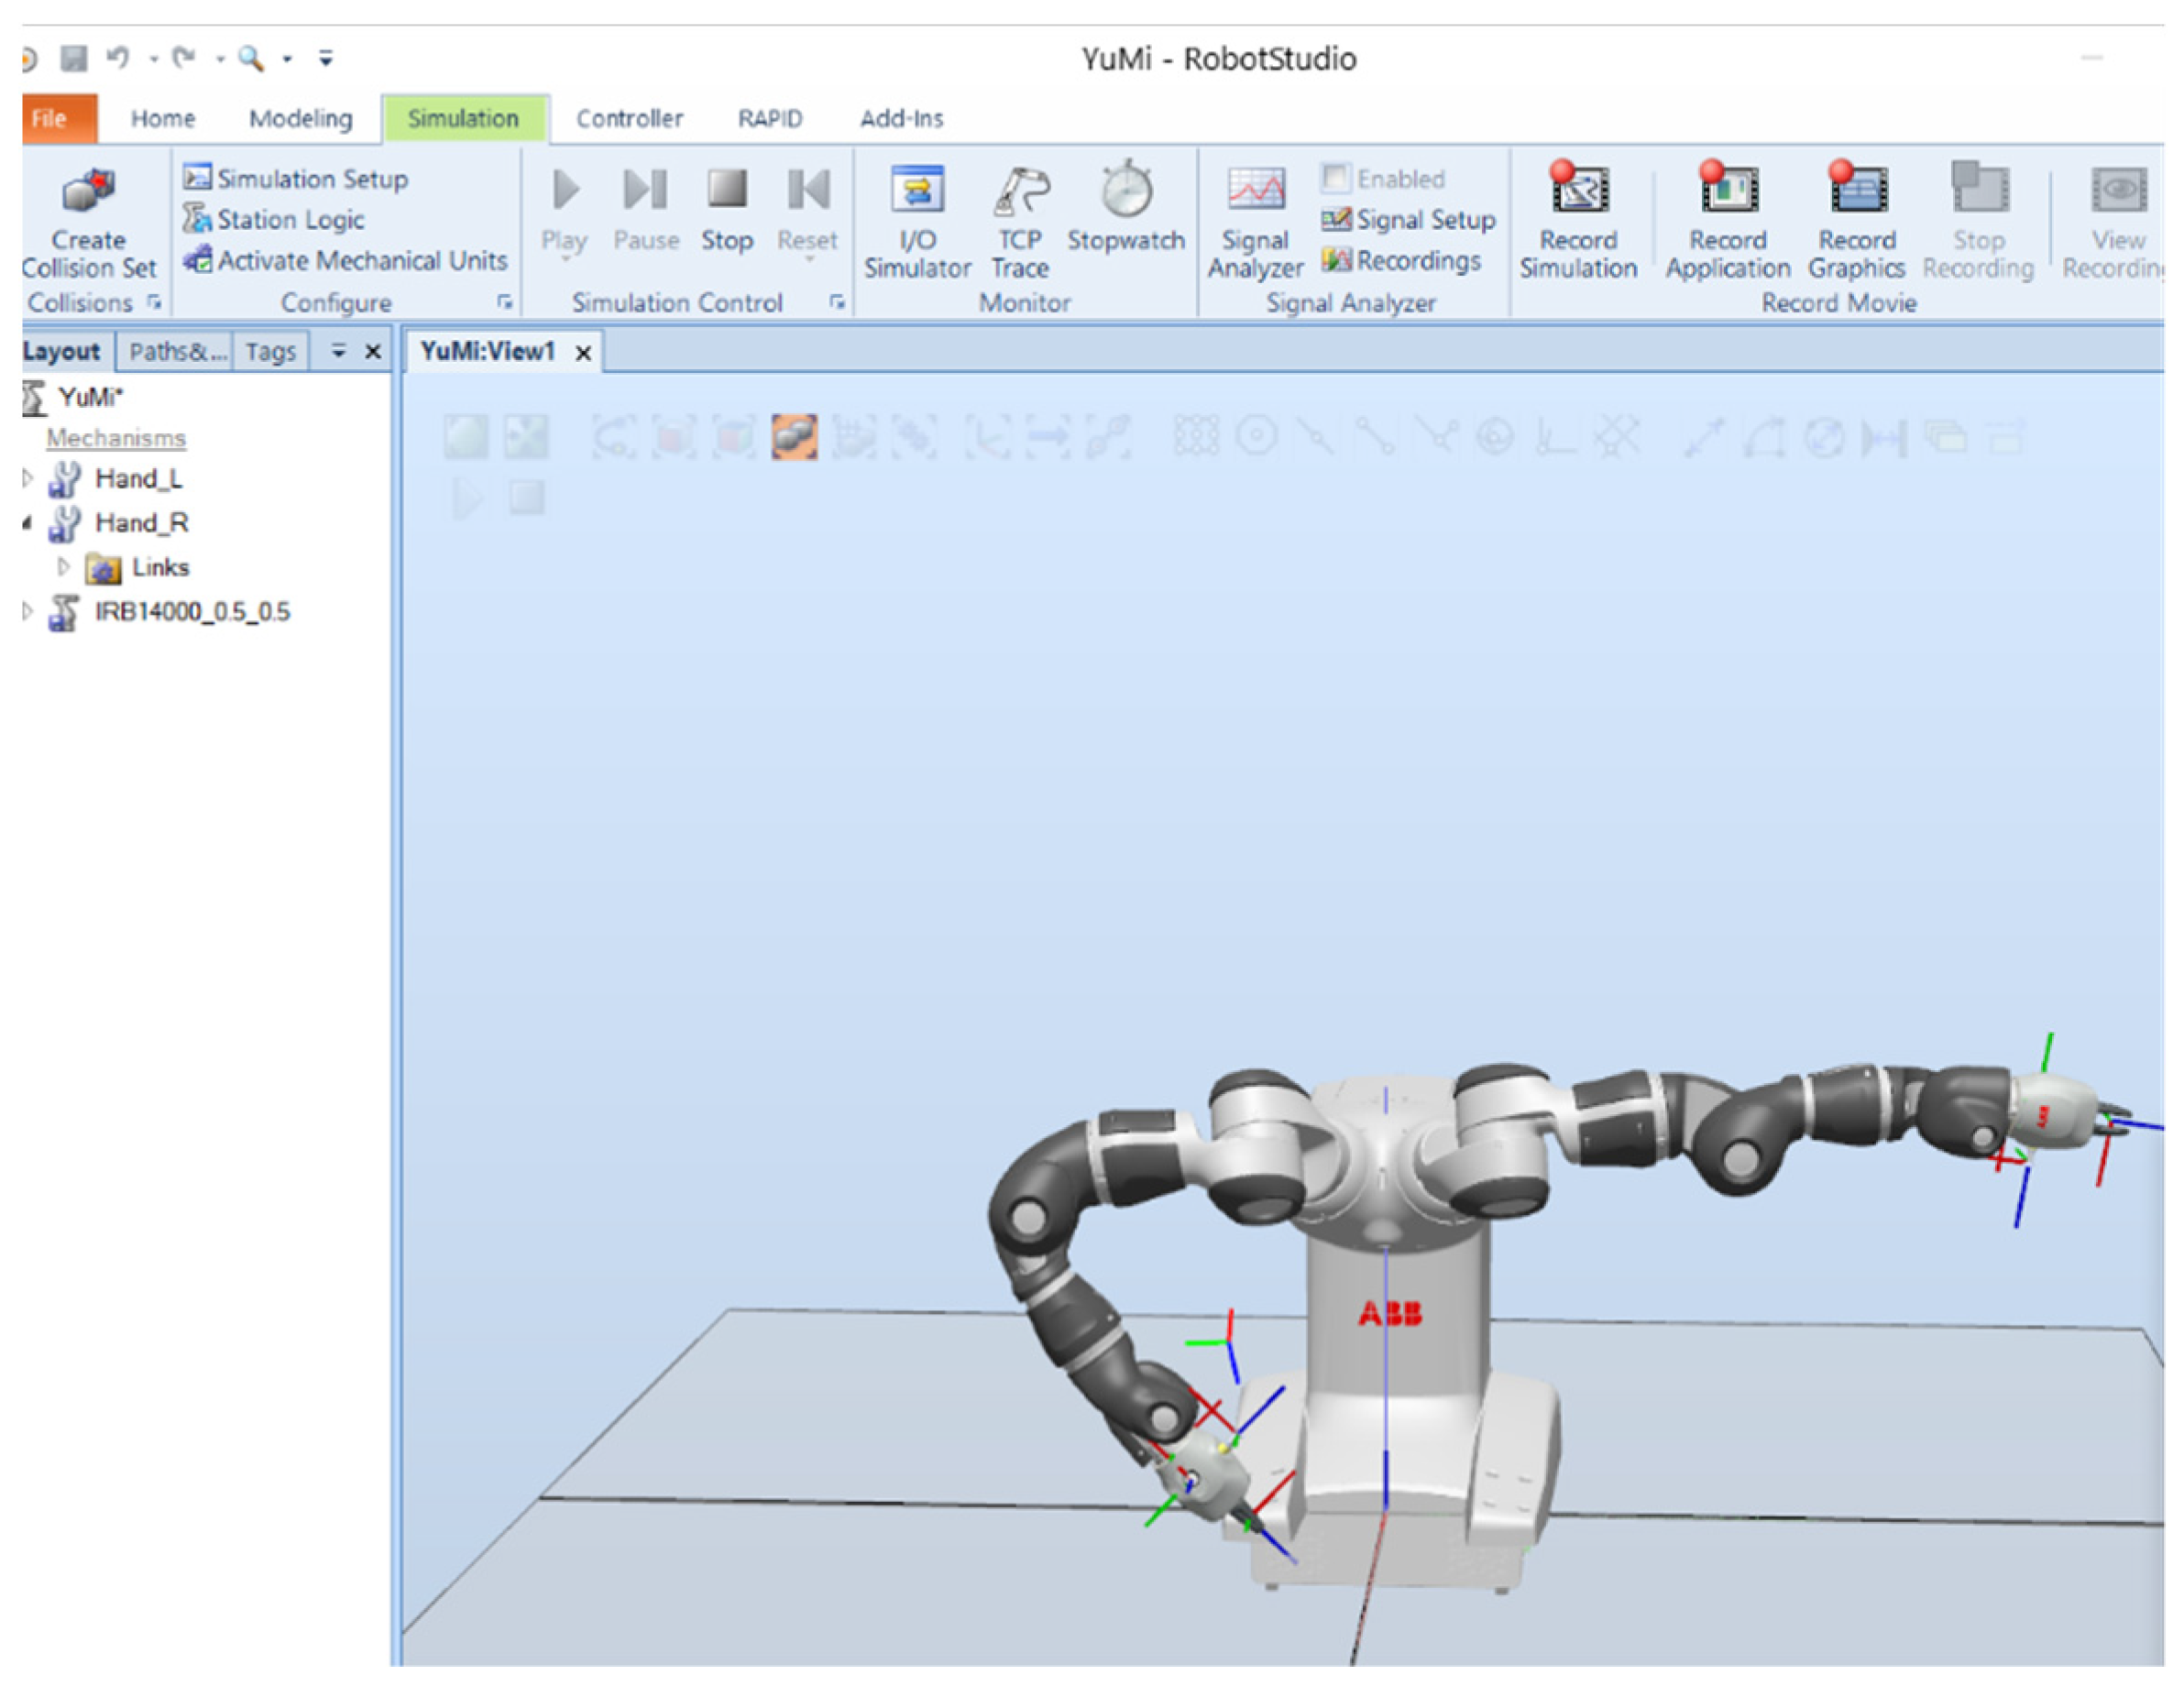This screenshot has height=1686, width=2184.
Task: Click Activate Mechanical Units
Action: pyautogui.click(x=361, y=260)
